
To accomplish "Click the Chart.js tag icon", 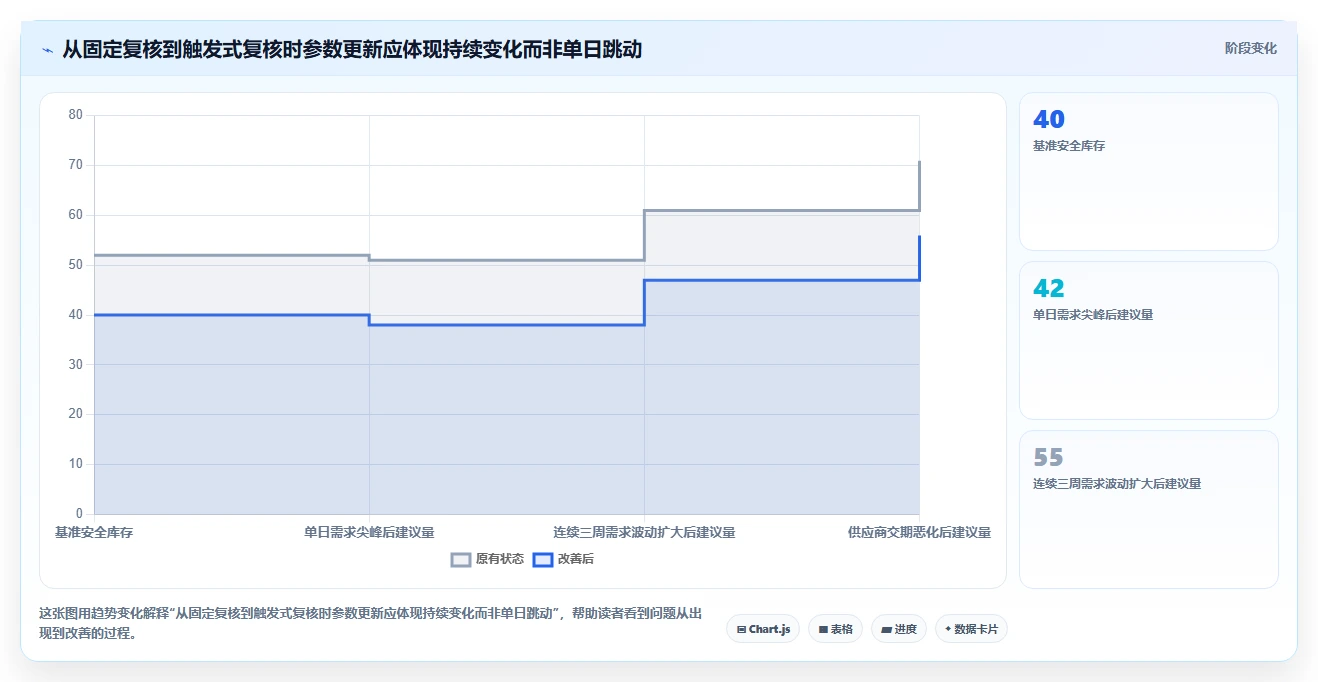I will [741, 630].
